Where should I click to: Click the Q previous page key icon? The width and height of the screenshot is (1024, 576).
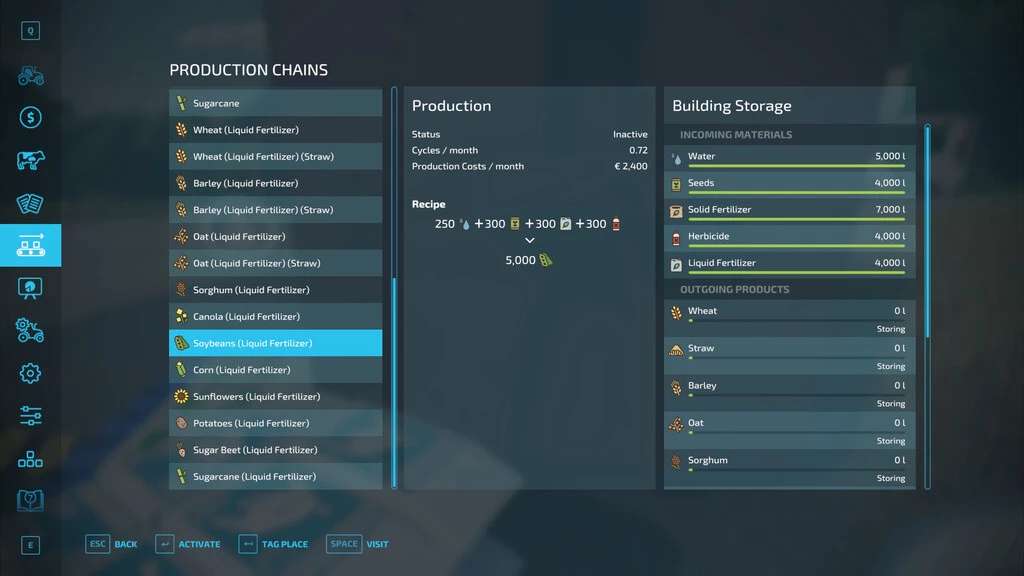coord(30,31)
